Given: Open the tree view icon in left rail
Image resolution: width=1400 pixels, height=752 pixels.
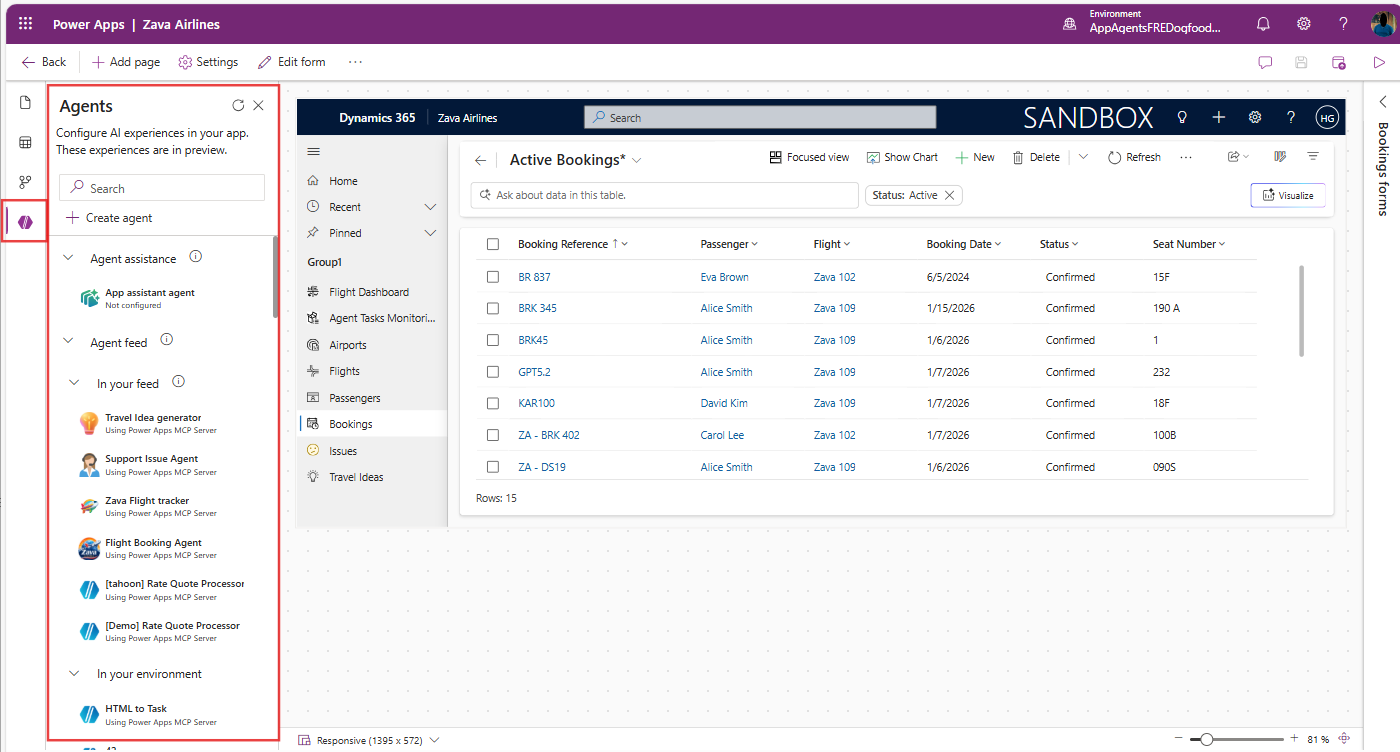Looking at the screenshot, I should 24,181.
